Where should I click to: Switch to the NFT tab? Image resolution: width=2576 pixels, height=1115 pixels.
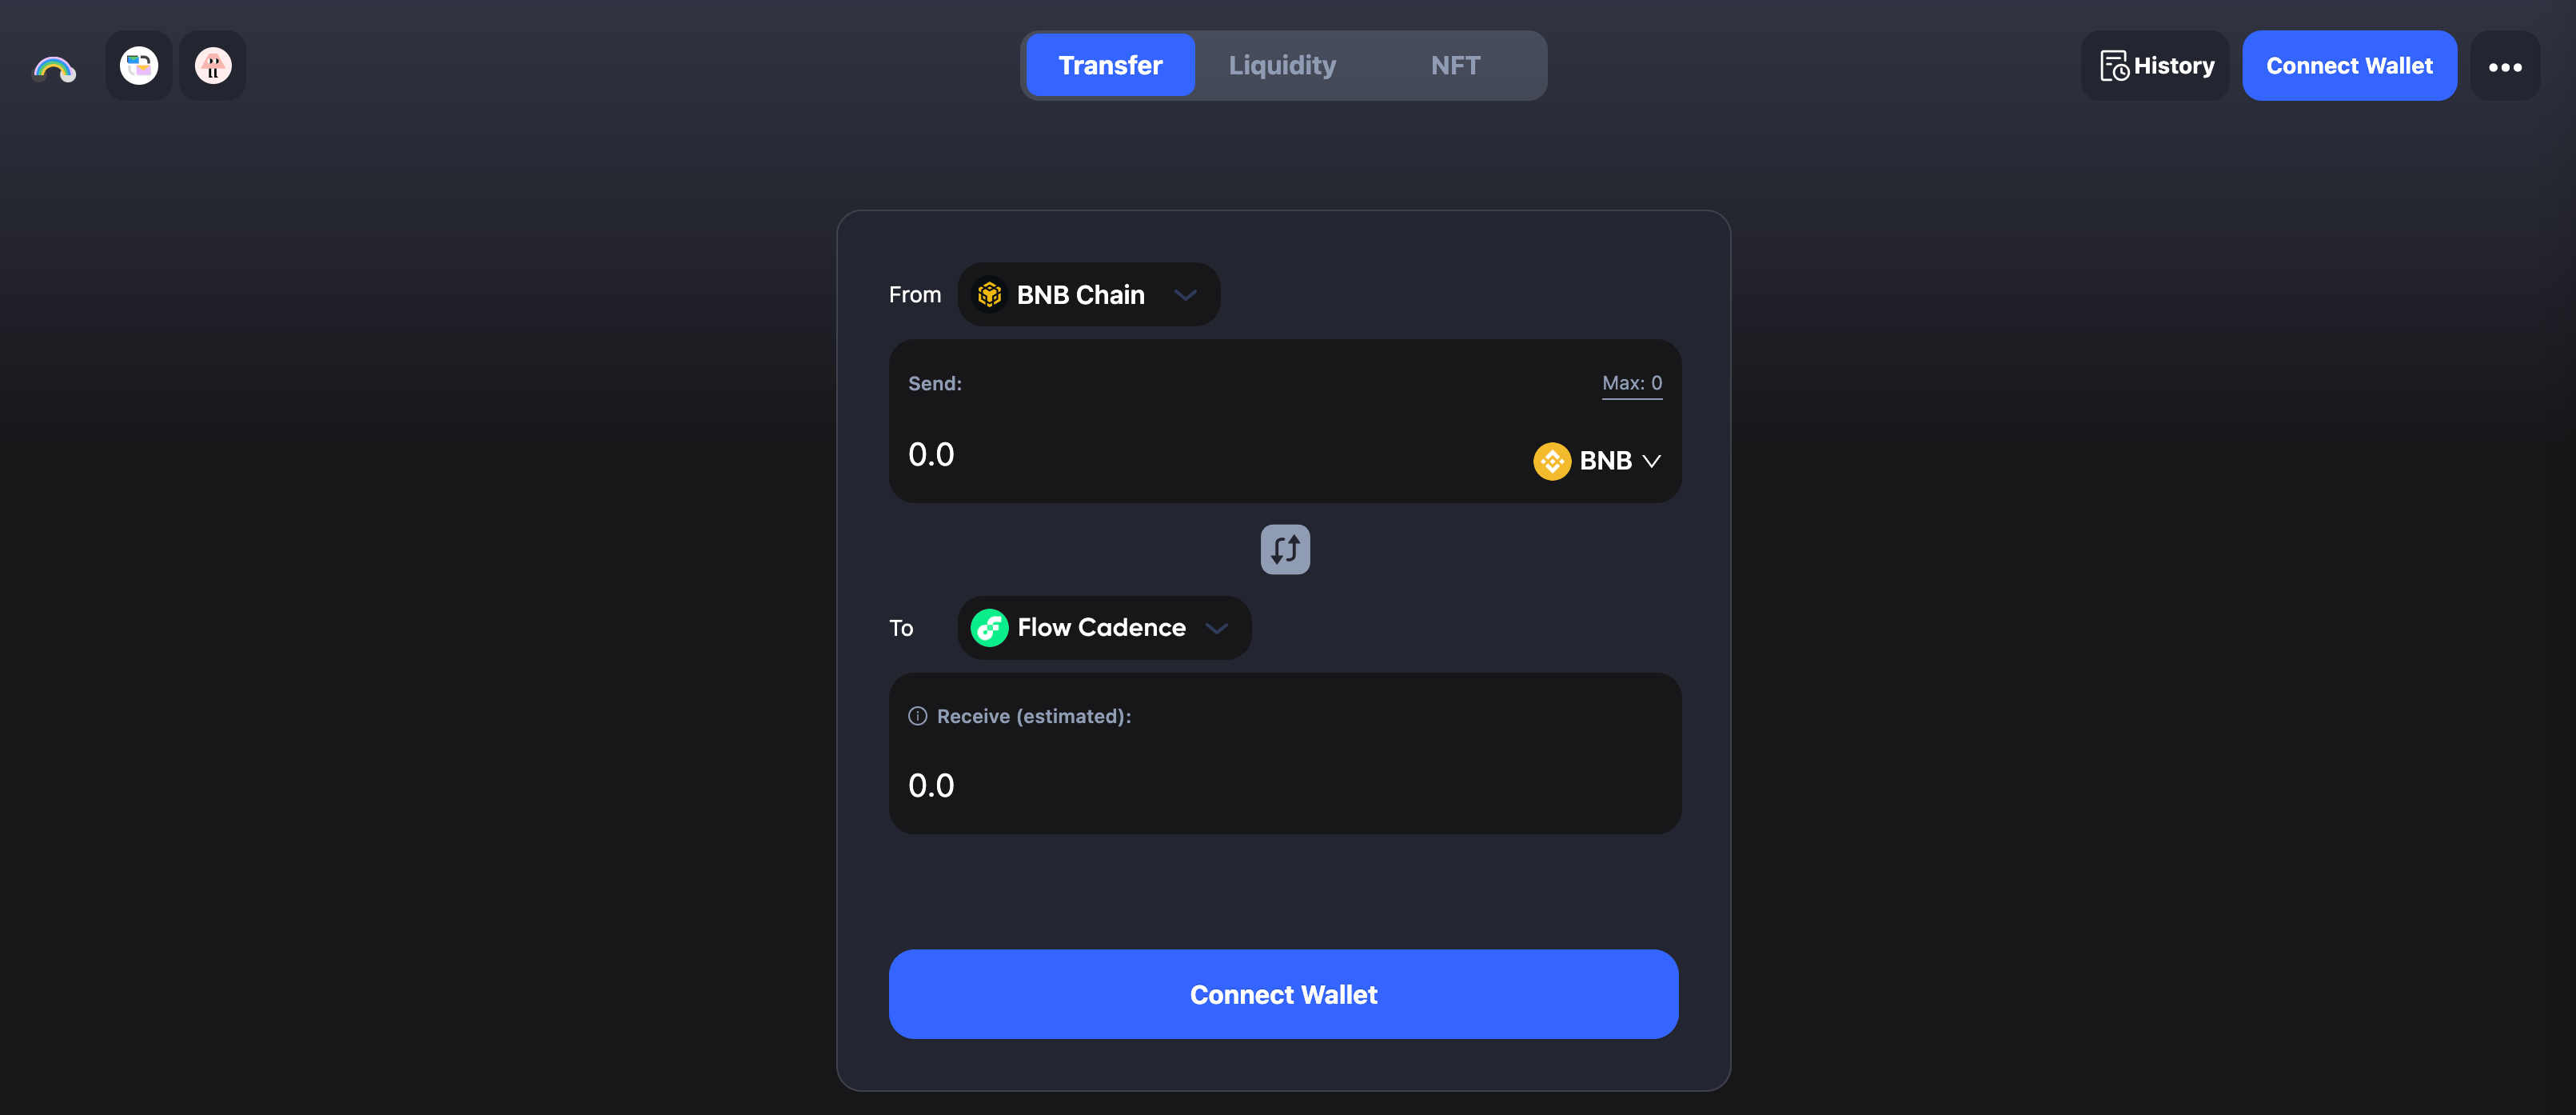click(x=1455, y=66)
